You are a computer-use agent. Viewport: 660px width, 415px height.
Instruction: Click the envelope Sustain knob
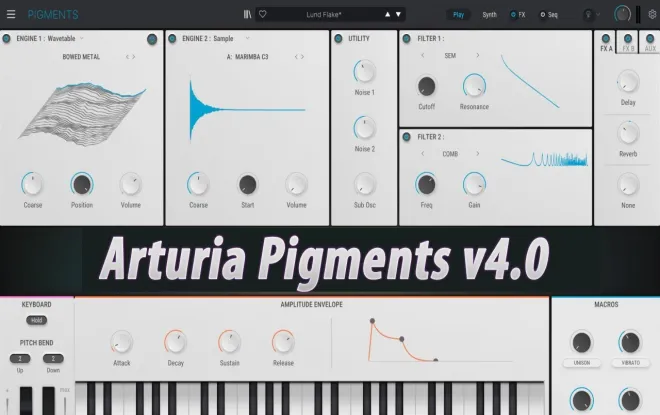click(229, 342)
